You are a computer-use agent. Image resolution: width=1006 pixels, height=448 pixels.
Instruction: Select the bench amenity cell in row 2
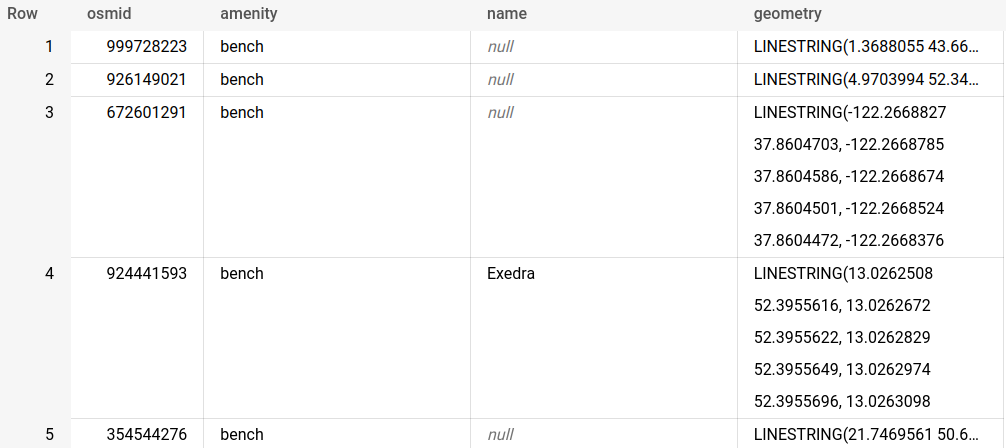pyautogui.click(x=242, y=80)
